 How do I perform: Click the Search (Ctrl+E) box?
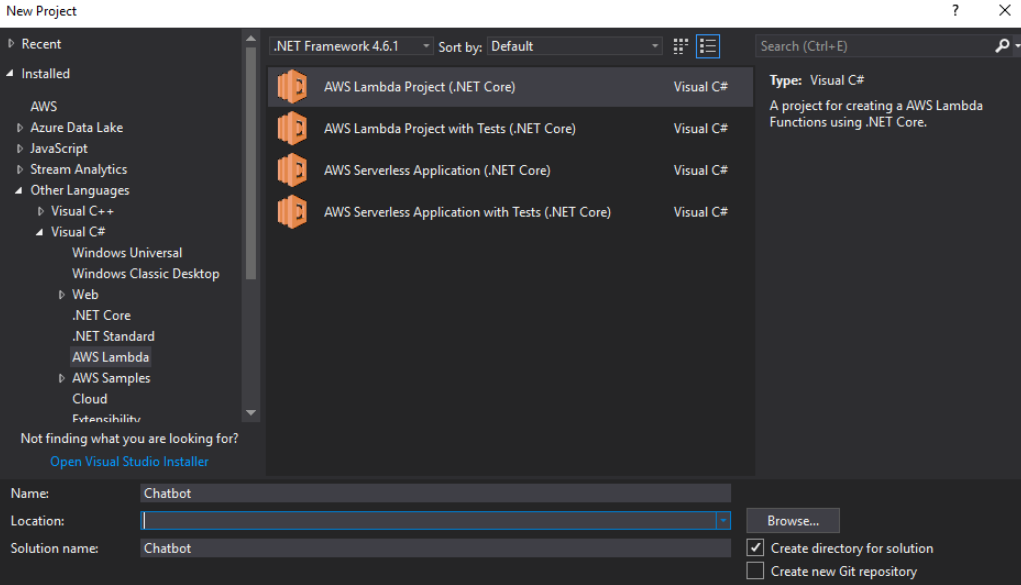(x=876, y=46)
